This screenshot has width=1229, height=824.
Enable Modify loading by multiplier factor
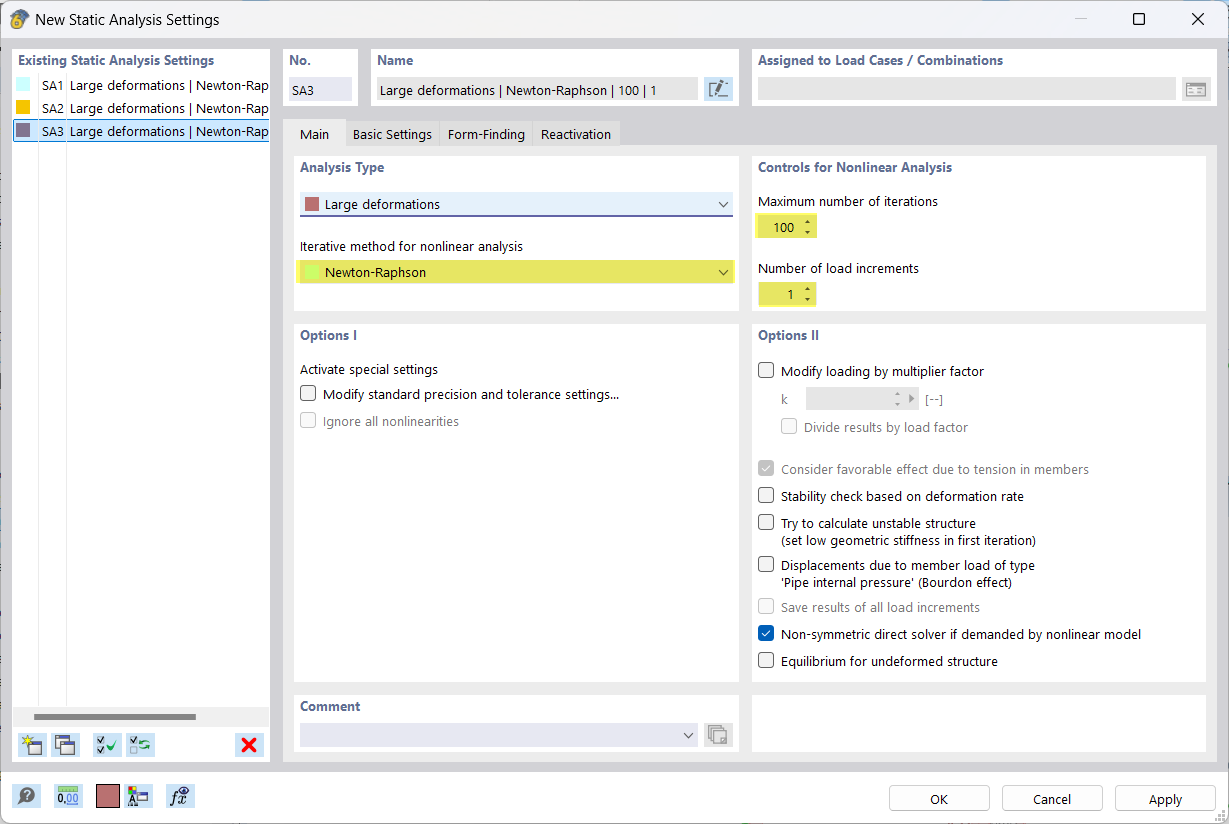766,370
